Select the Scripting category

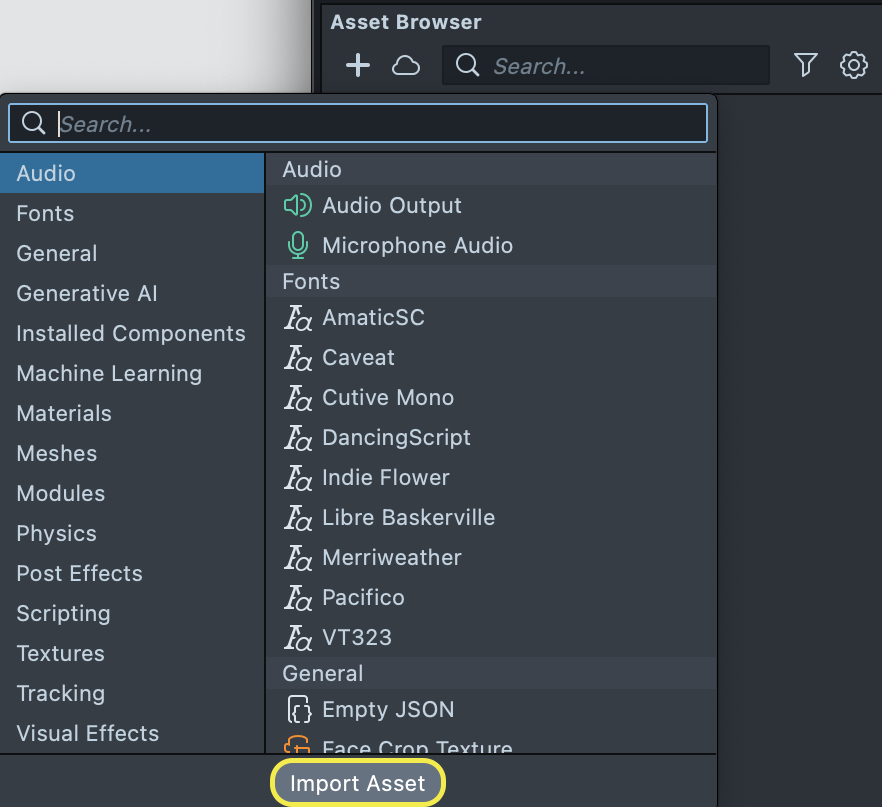tap(63, 614)
